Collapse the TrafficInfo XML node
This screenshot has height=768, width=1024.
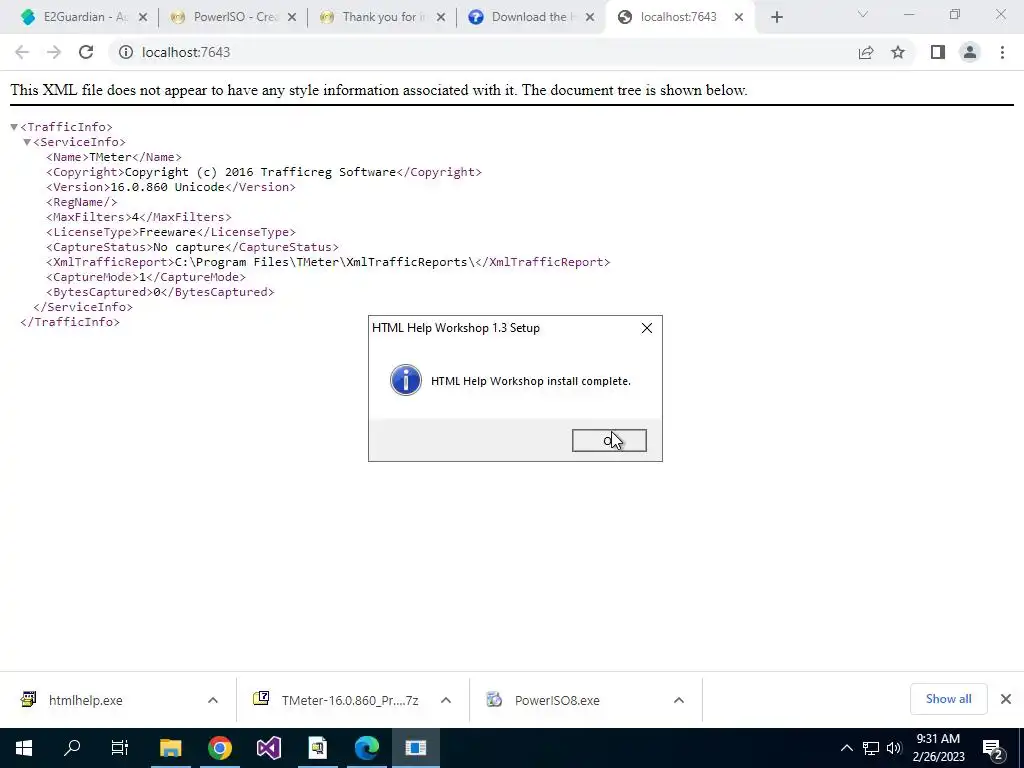(x=14, y=127)
